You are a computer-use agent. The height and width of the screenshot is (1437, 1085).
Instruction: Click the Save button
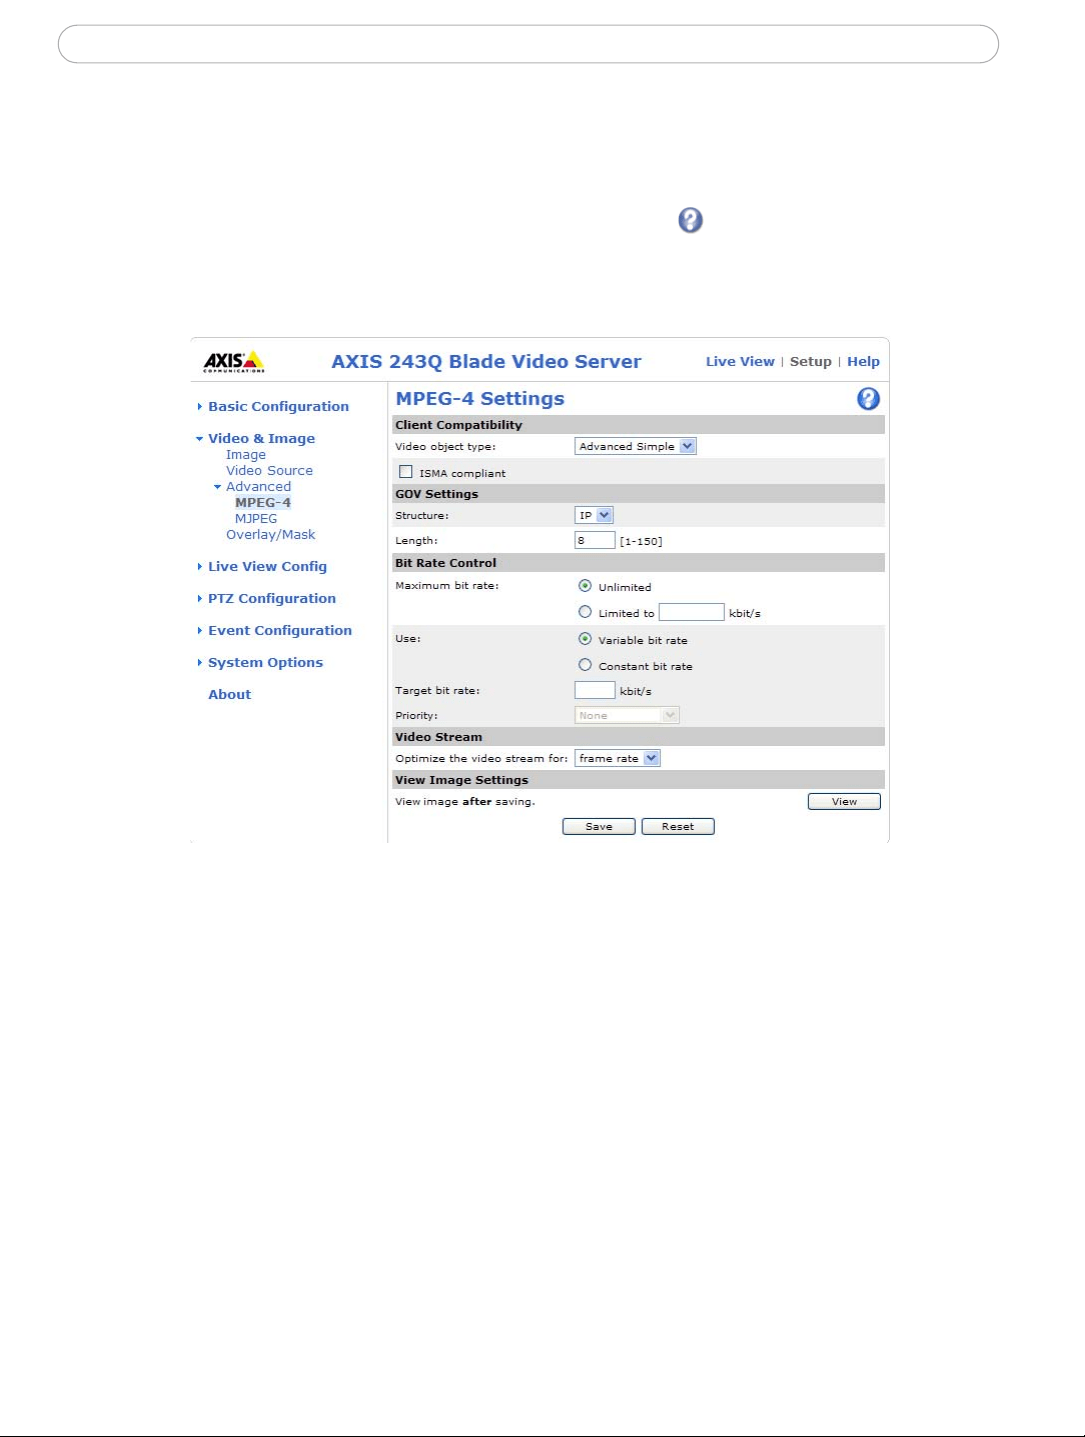(x=599, y=826)
